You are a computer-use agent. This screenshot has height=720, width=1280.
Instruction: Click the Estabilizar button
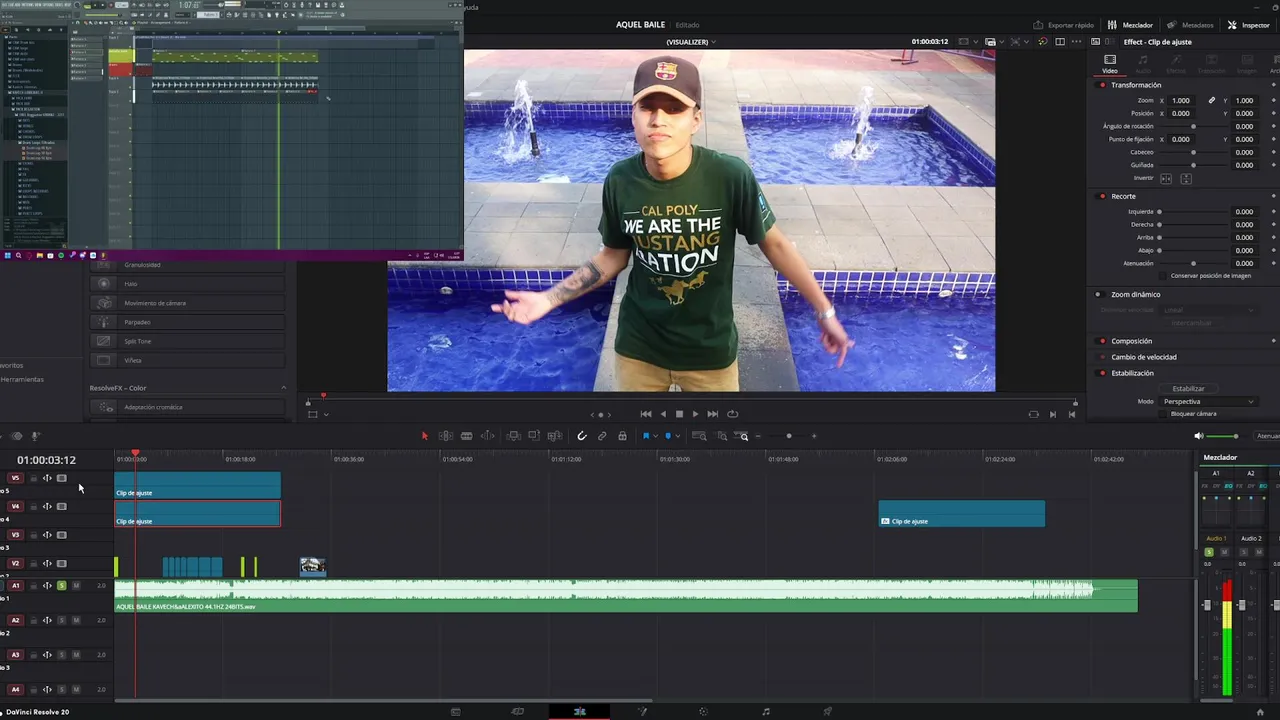point(1188,389)
